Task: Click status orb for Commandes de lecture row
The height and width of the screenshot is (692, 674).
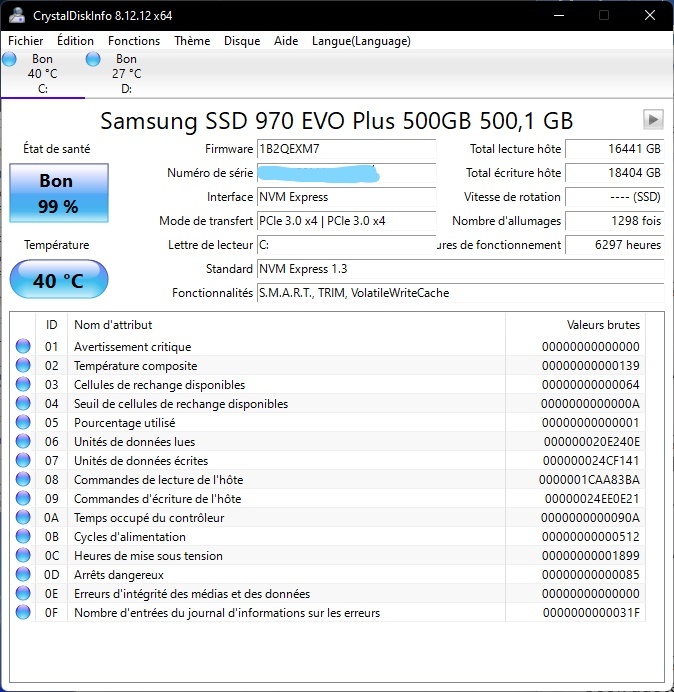Action: [23, 479]
